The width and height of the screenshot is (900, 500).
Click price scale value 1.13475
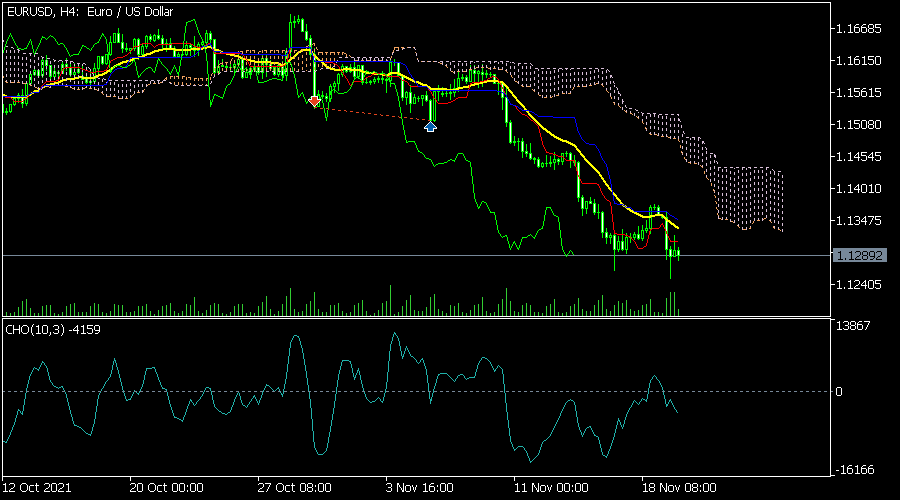tap(859, 221)
